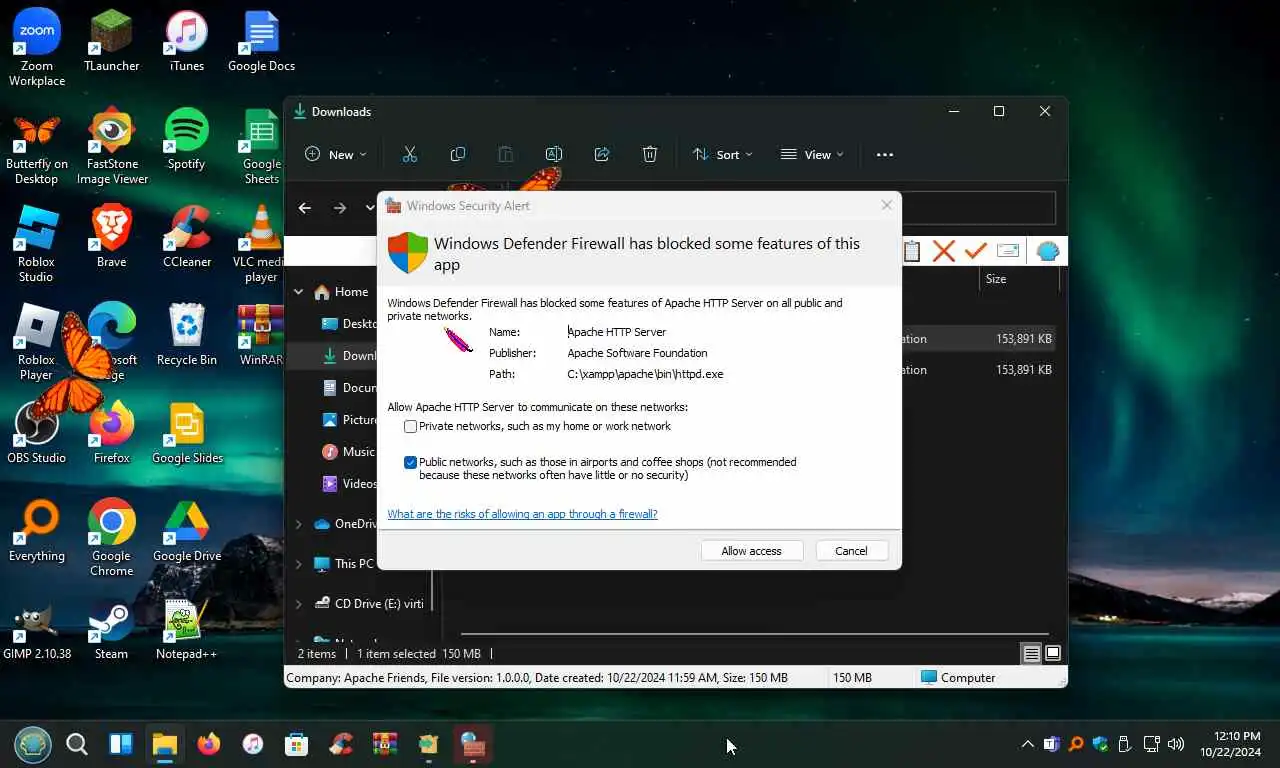Open Spotify desktop shortcut
The width and height of the screenshot is (1280, 768).
(x=186, y=138)
